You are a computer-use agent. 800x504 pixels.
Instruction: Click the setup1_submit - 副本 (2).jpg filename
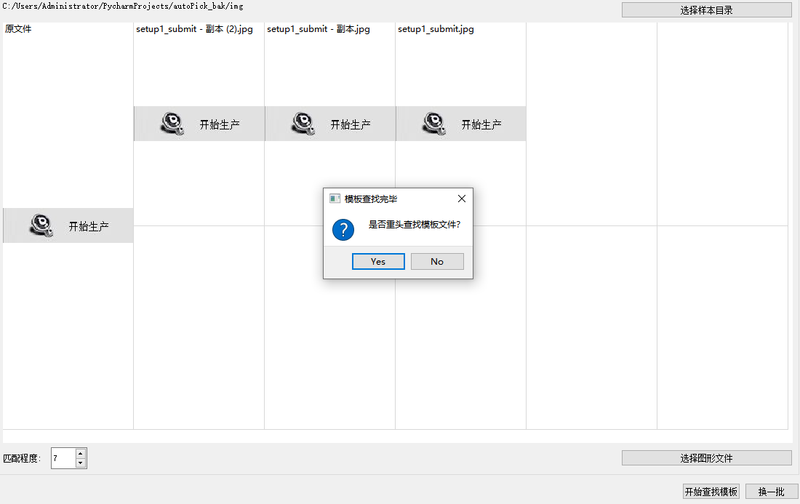click(194, 29)
